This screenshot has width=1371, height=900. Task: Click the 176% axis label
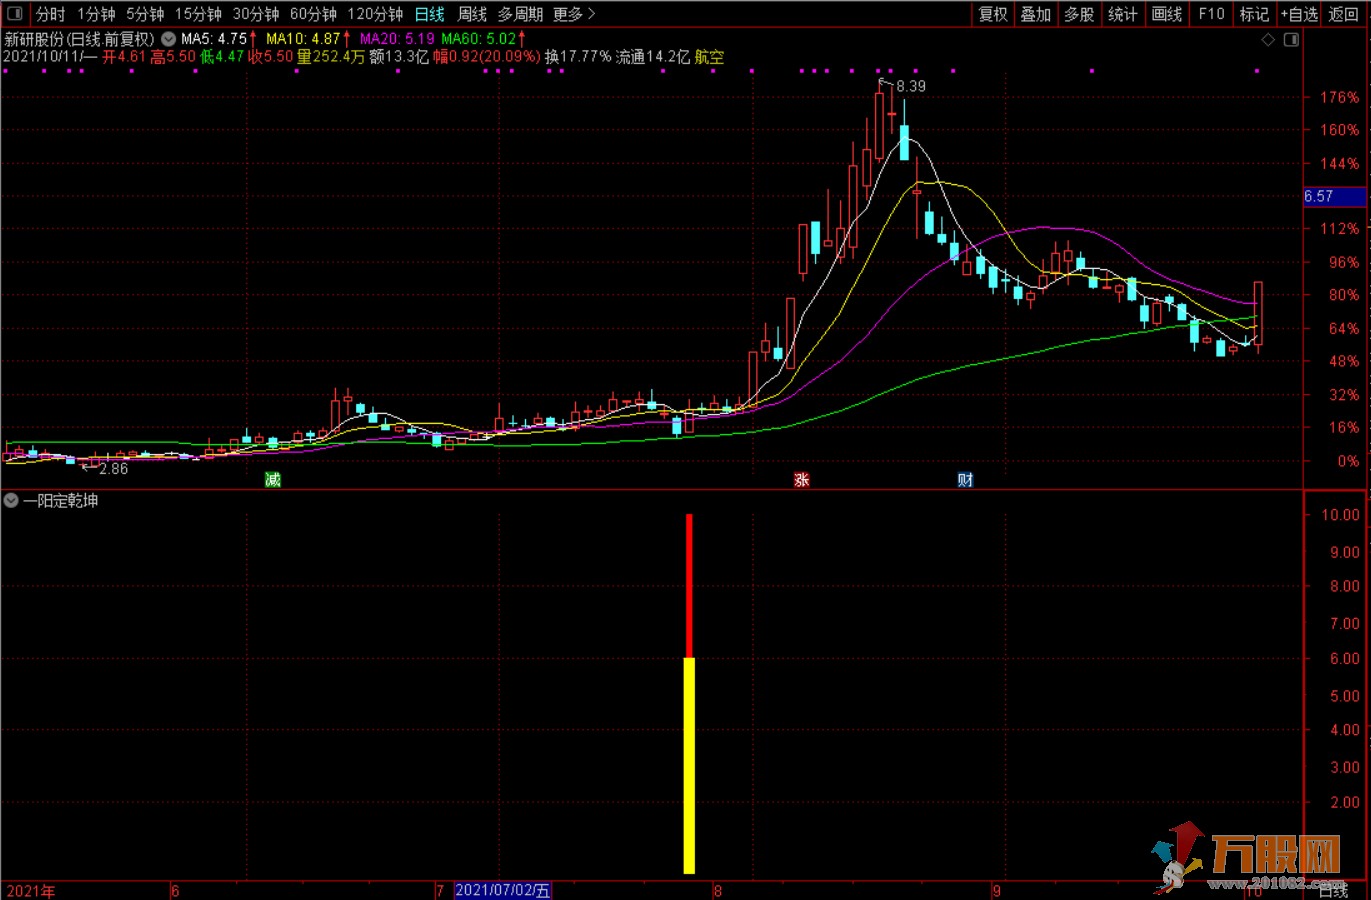1339,97
